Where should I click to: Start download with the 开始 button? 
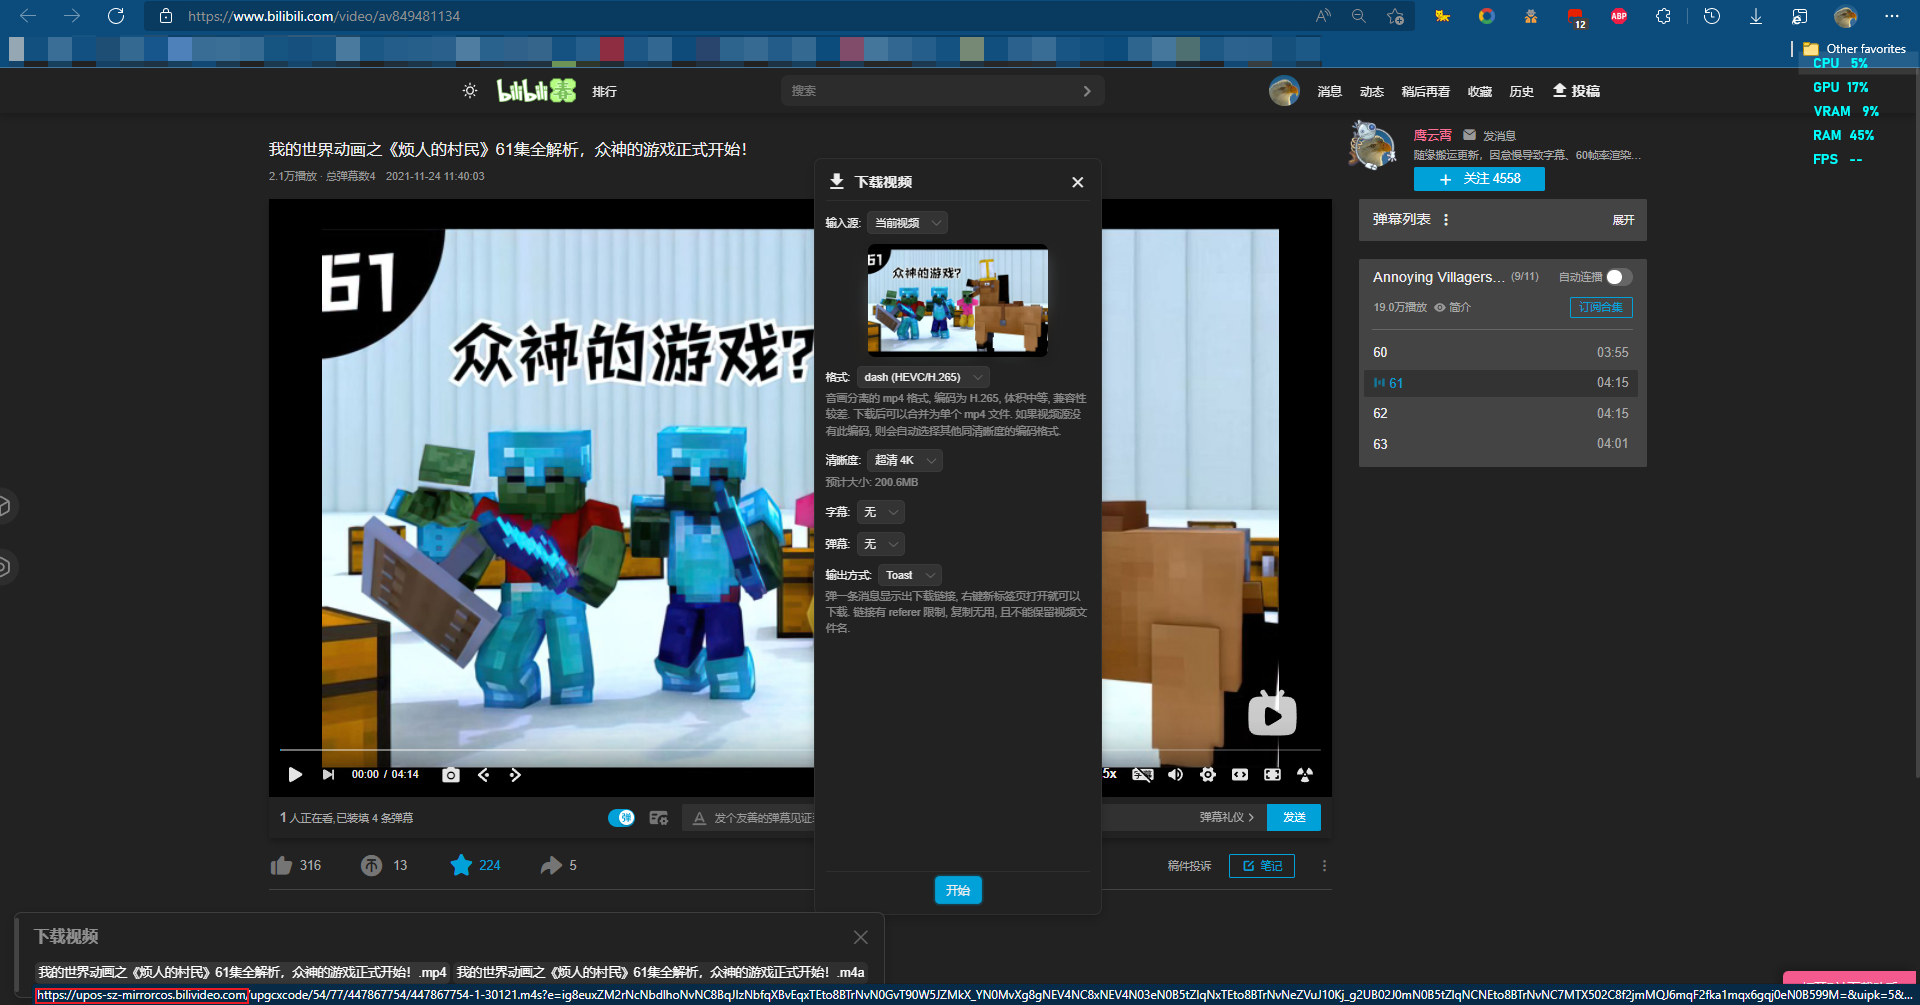pyautogui.click(x=958, y=890)
